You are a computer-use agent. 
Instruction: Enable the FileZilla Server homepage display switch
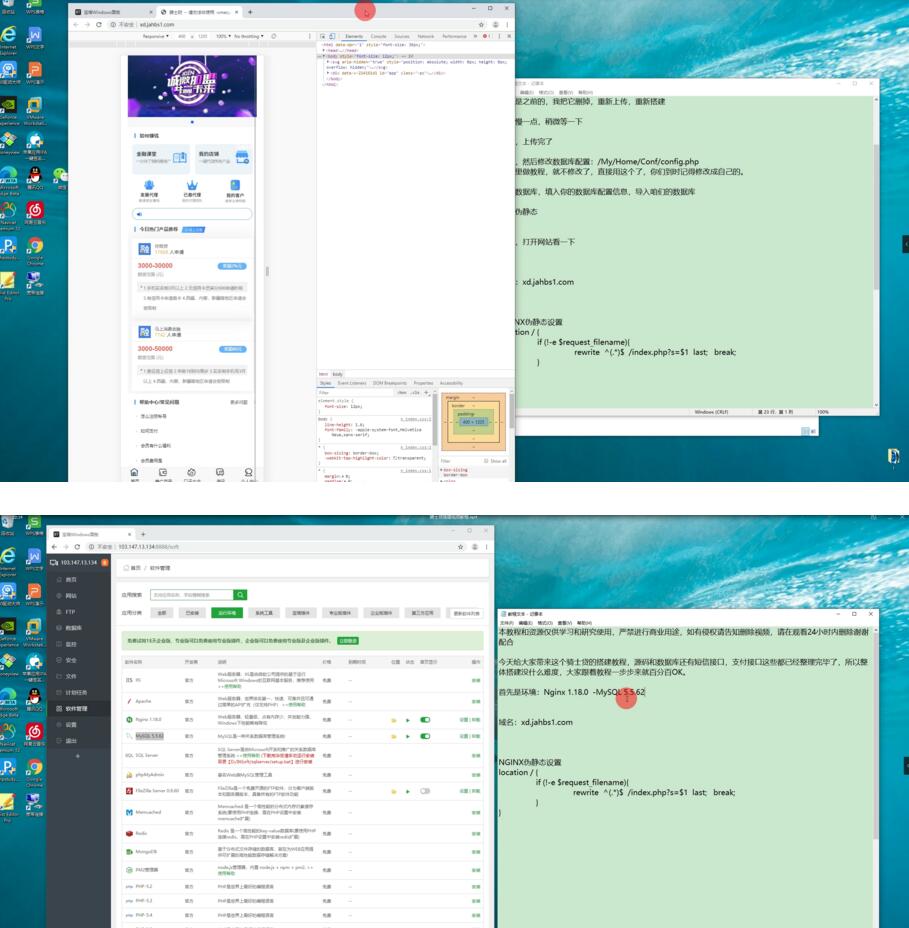425,790
